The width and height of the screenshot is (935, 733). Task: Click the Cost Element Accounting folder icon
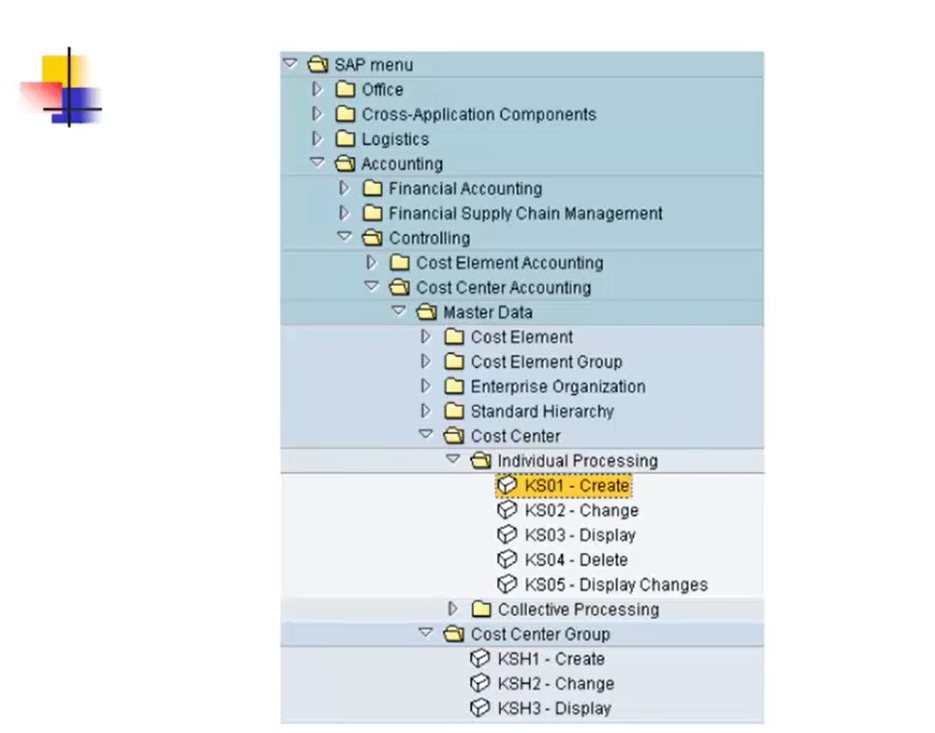point(400,262)
